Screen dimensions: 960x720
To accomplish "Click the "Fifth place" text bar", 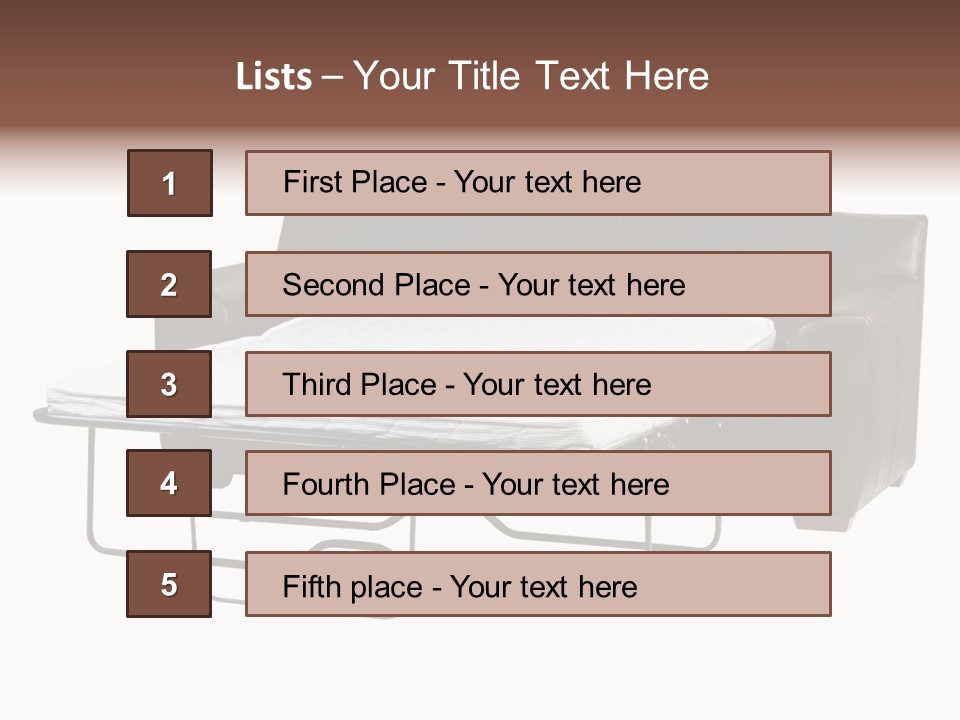I will (x=538, y=584).
